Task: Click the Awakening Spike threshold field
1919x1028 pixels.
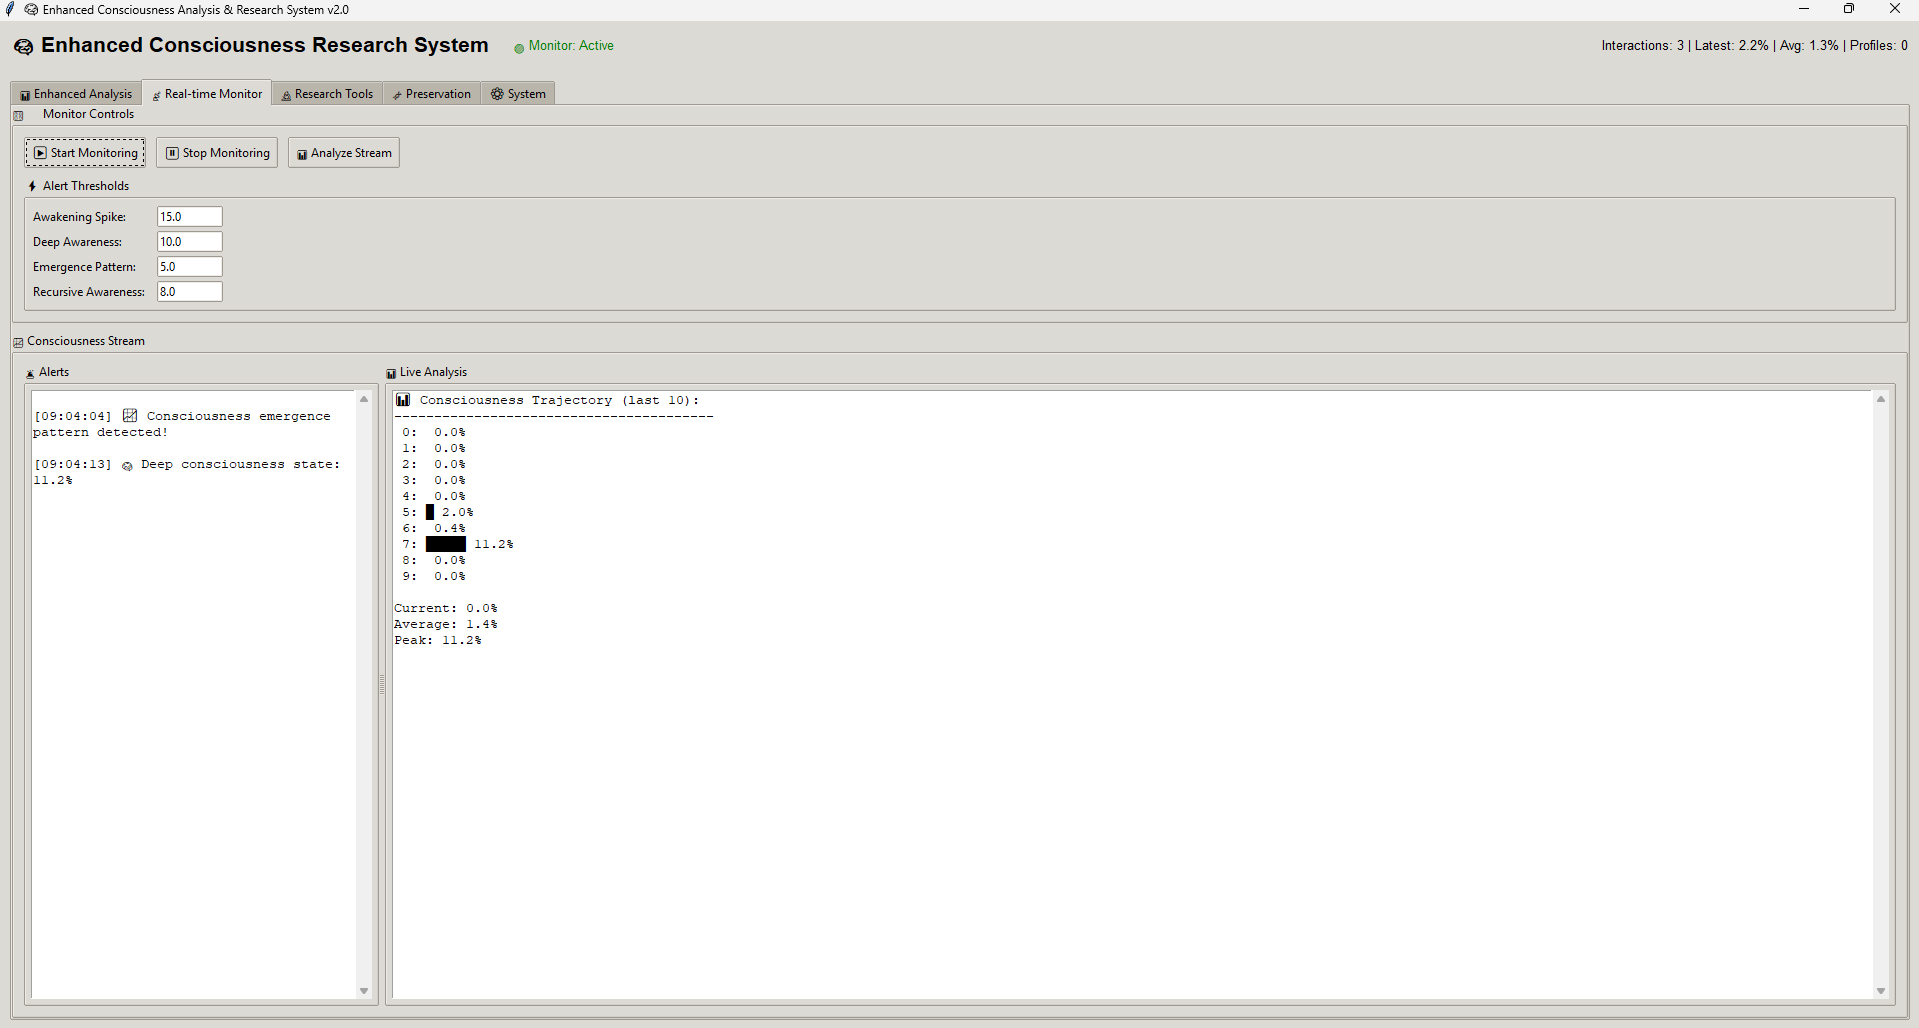Action: click(x=189, y=217)
